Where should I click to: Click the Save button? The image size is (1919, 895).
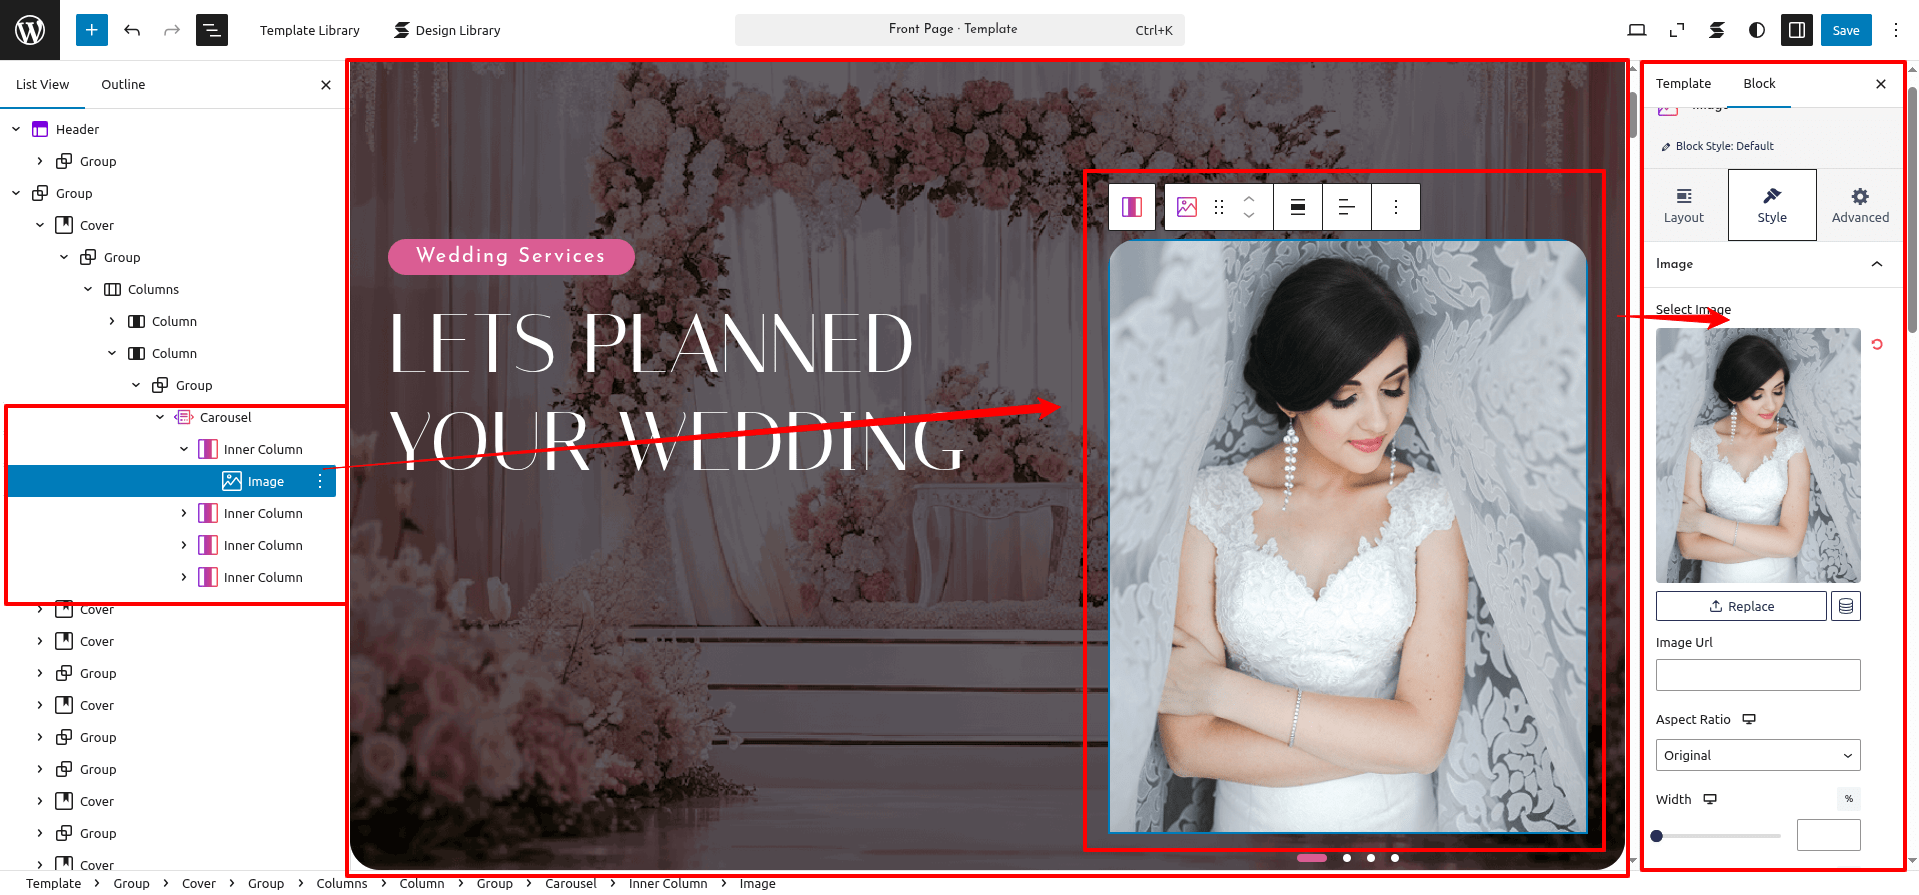1845,30
